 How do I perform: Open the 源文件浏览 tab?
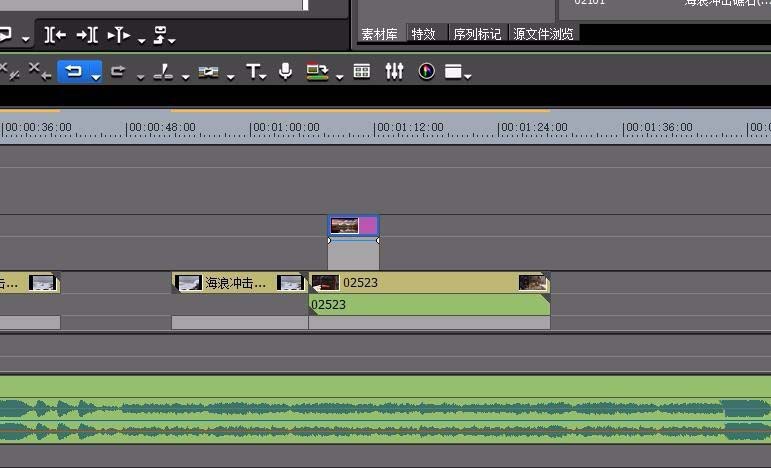click(x=544, y=34)
